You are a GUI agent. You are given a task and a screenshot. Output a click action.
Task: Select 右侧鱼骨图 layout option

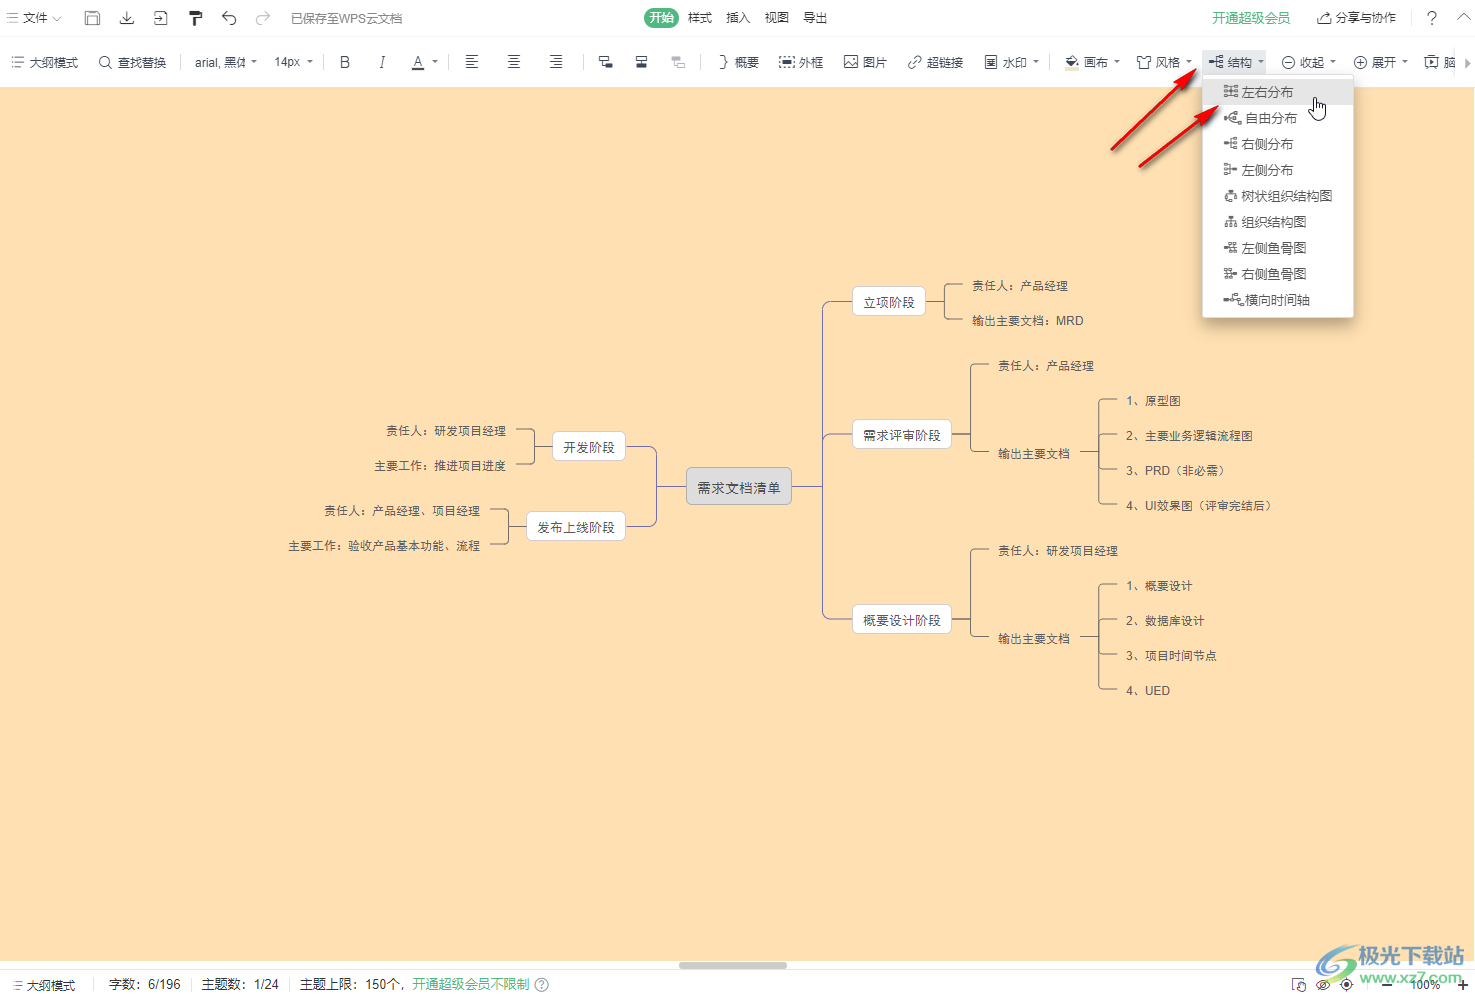coord(1278,274)
